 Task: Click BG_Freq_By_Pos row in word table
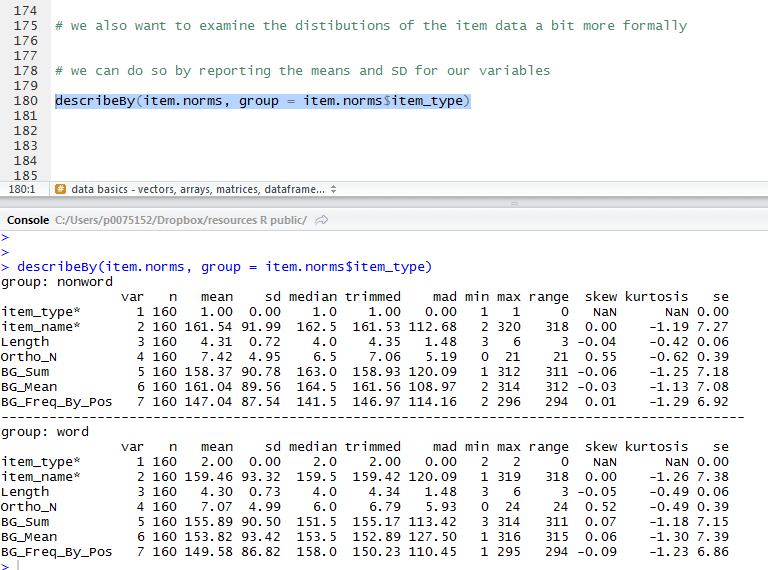coord(56,552)
